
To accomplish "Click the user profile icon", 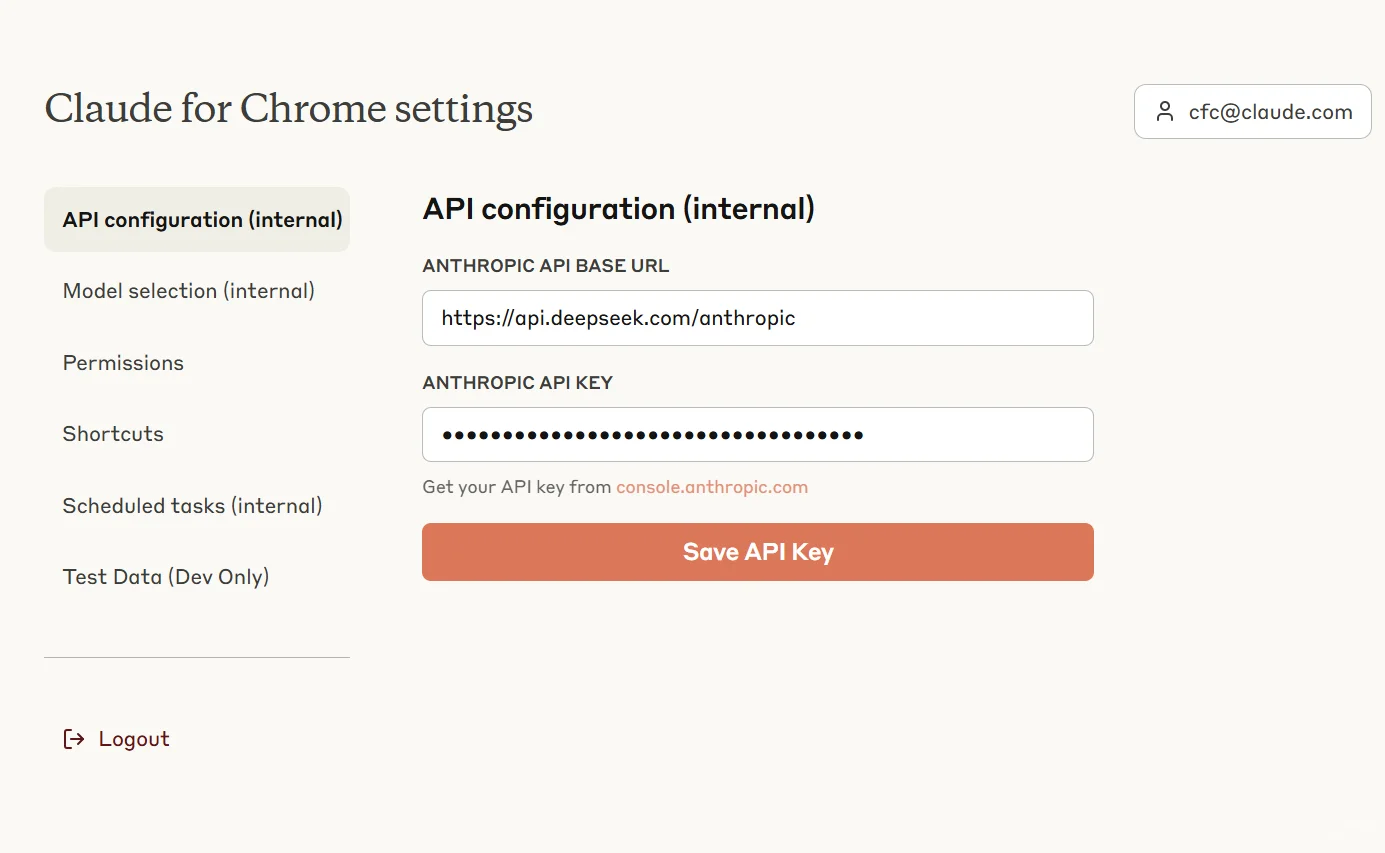I will click(1164, 111).
